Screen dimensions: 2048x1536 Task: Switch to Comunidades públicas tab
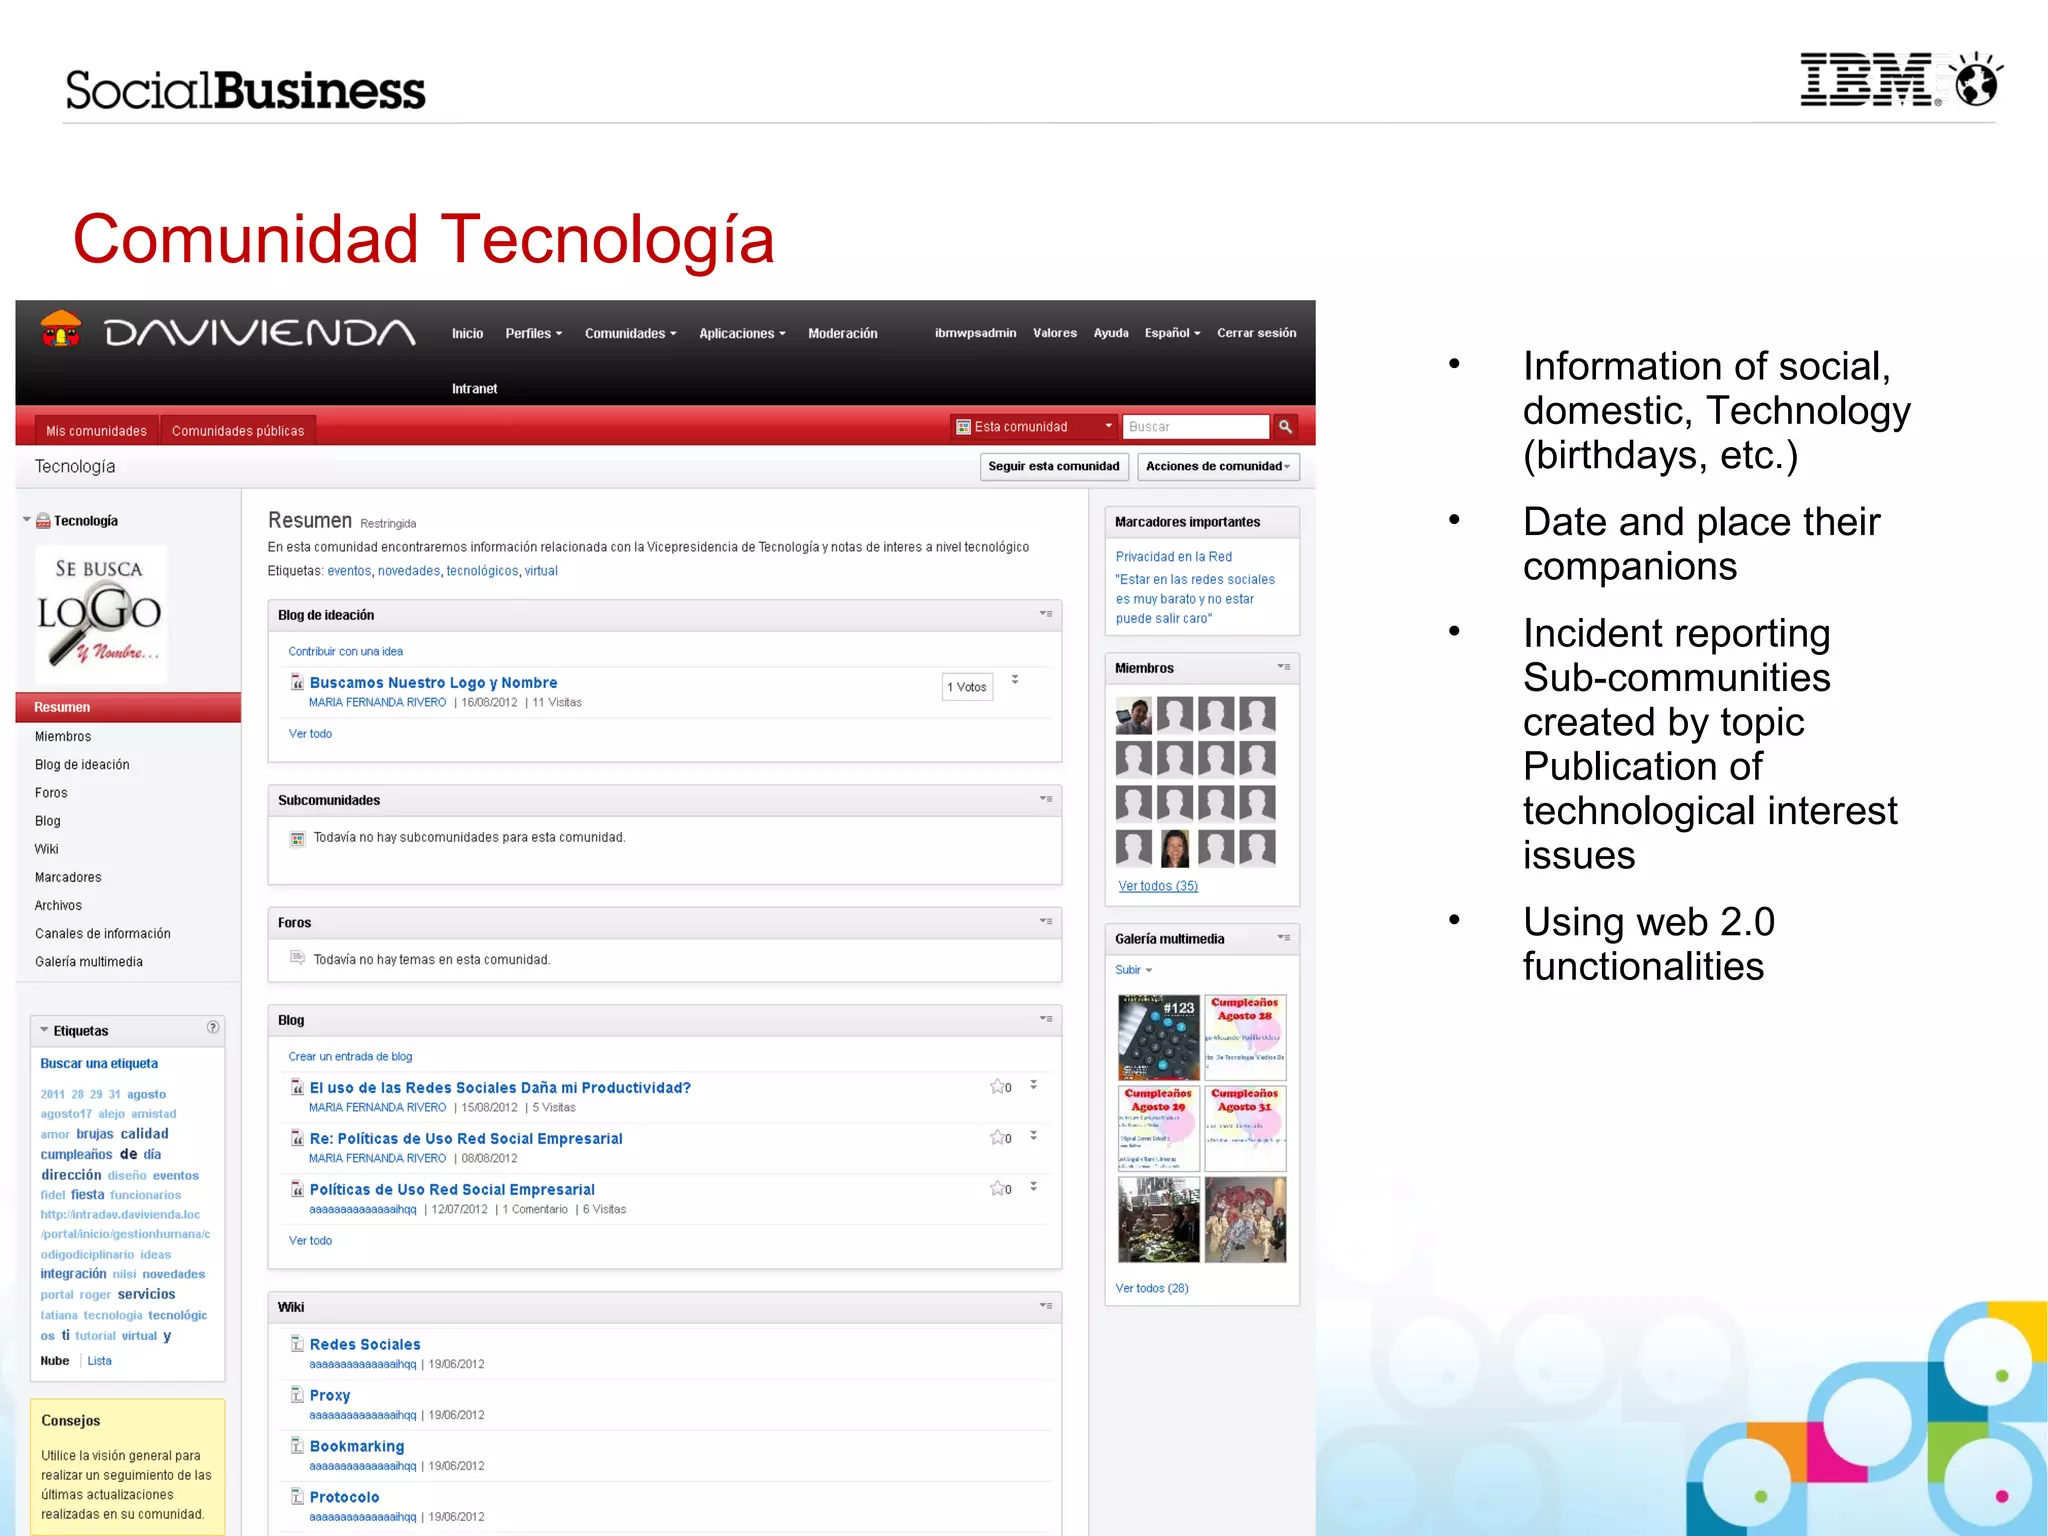(x=238, y=431)
